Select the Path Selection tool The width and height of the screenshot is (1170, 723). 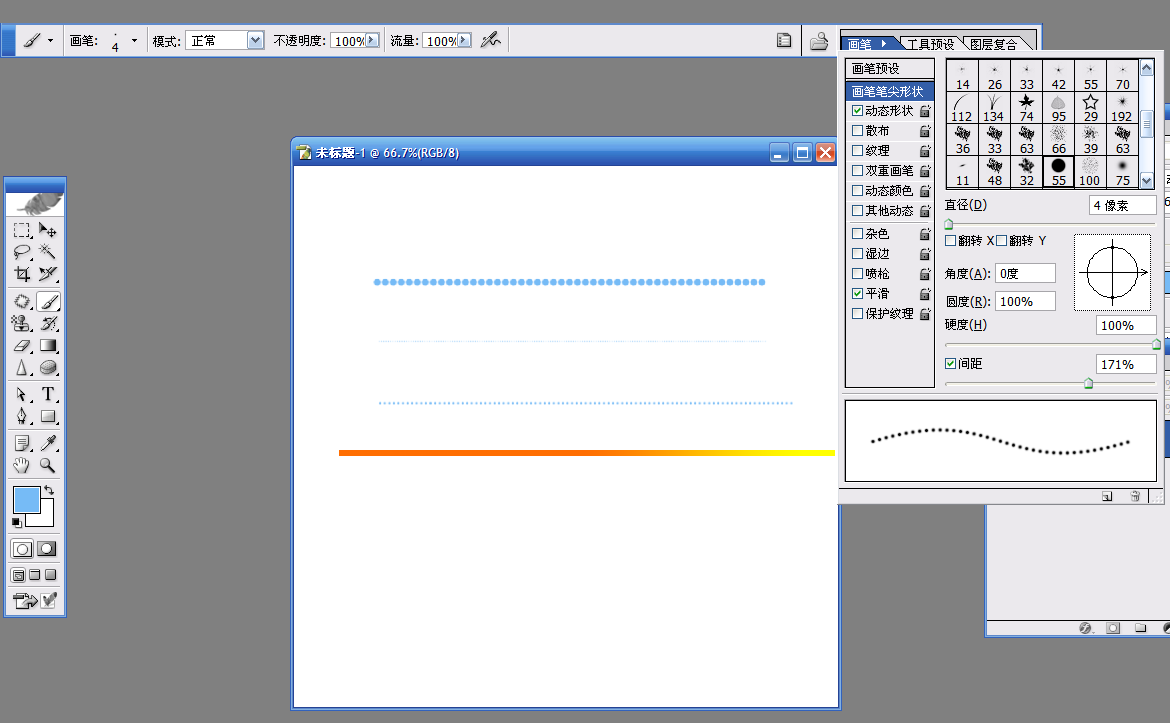coord(22,394)
